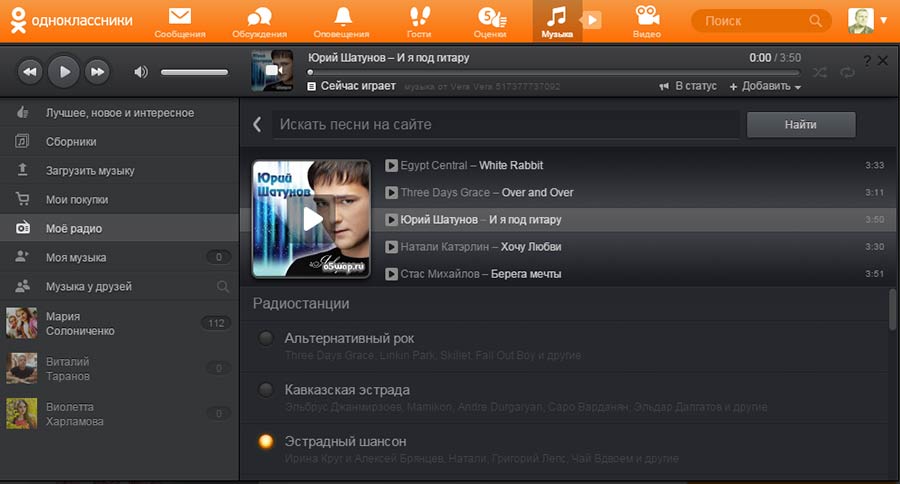Image resolution: width=900 pixels, height=484 pixels.
Task: Open the player help question mark
Action: pos(867,61)
